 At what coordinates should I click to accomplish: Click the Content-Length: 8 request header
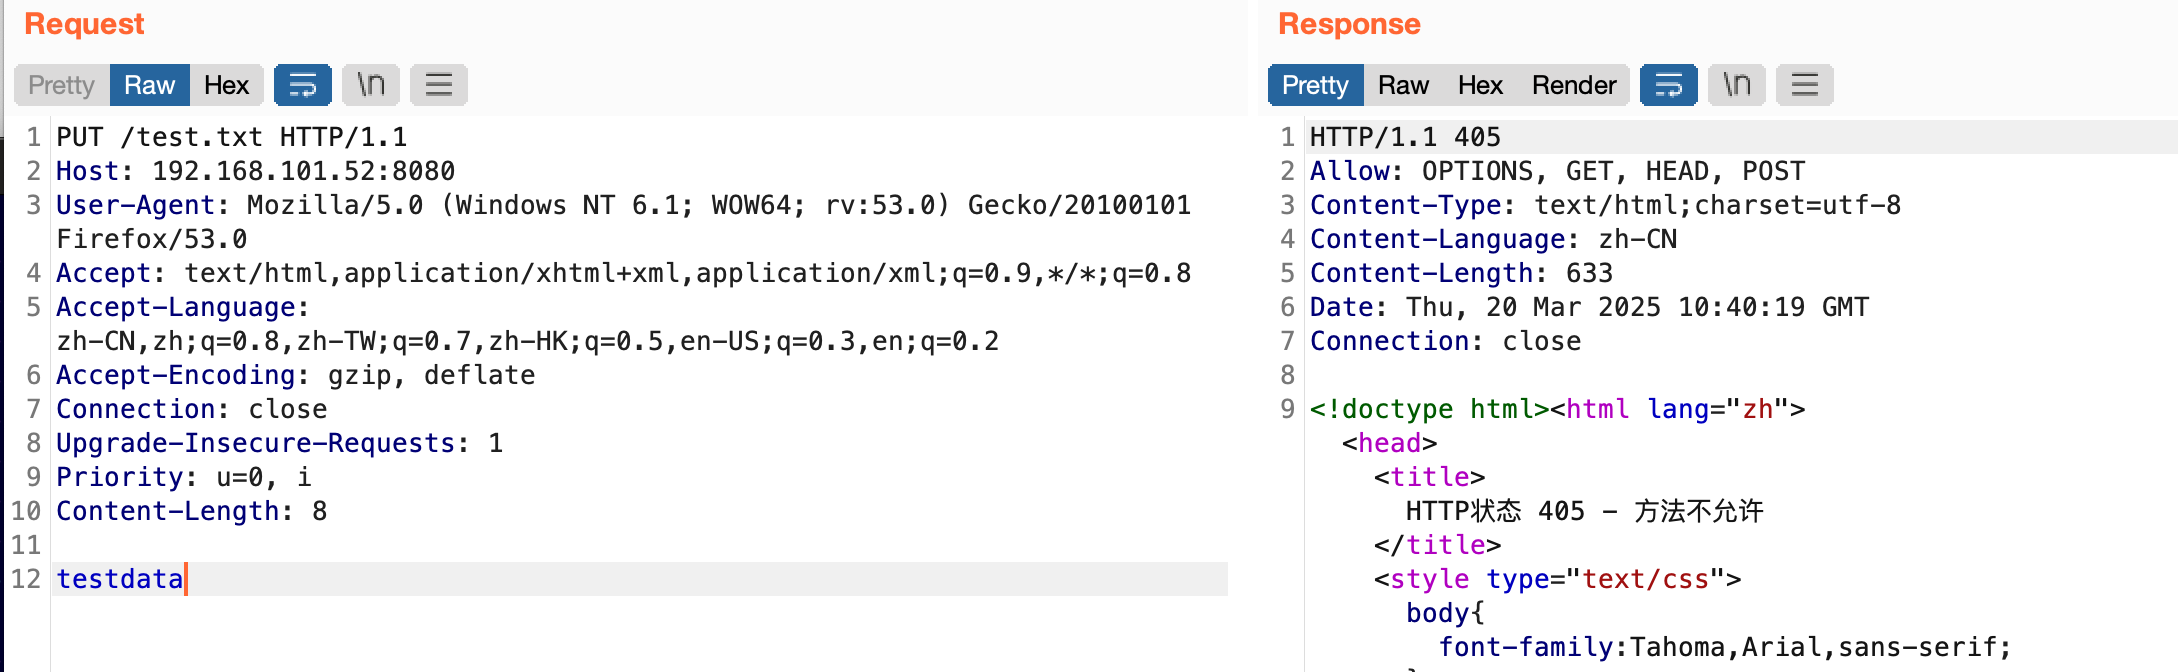(x=191, y=511)
